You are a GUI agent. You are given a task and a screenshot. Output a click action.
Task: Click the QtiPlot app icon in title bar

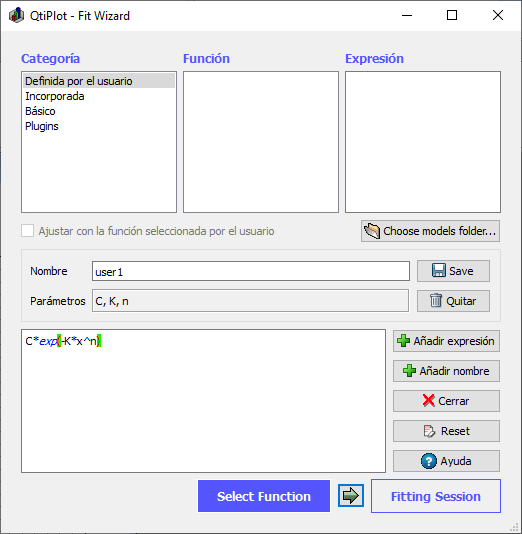(x=16, y=15)
